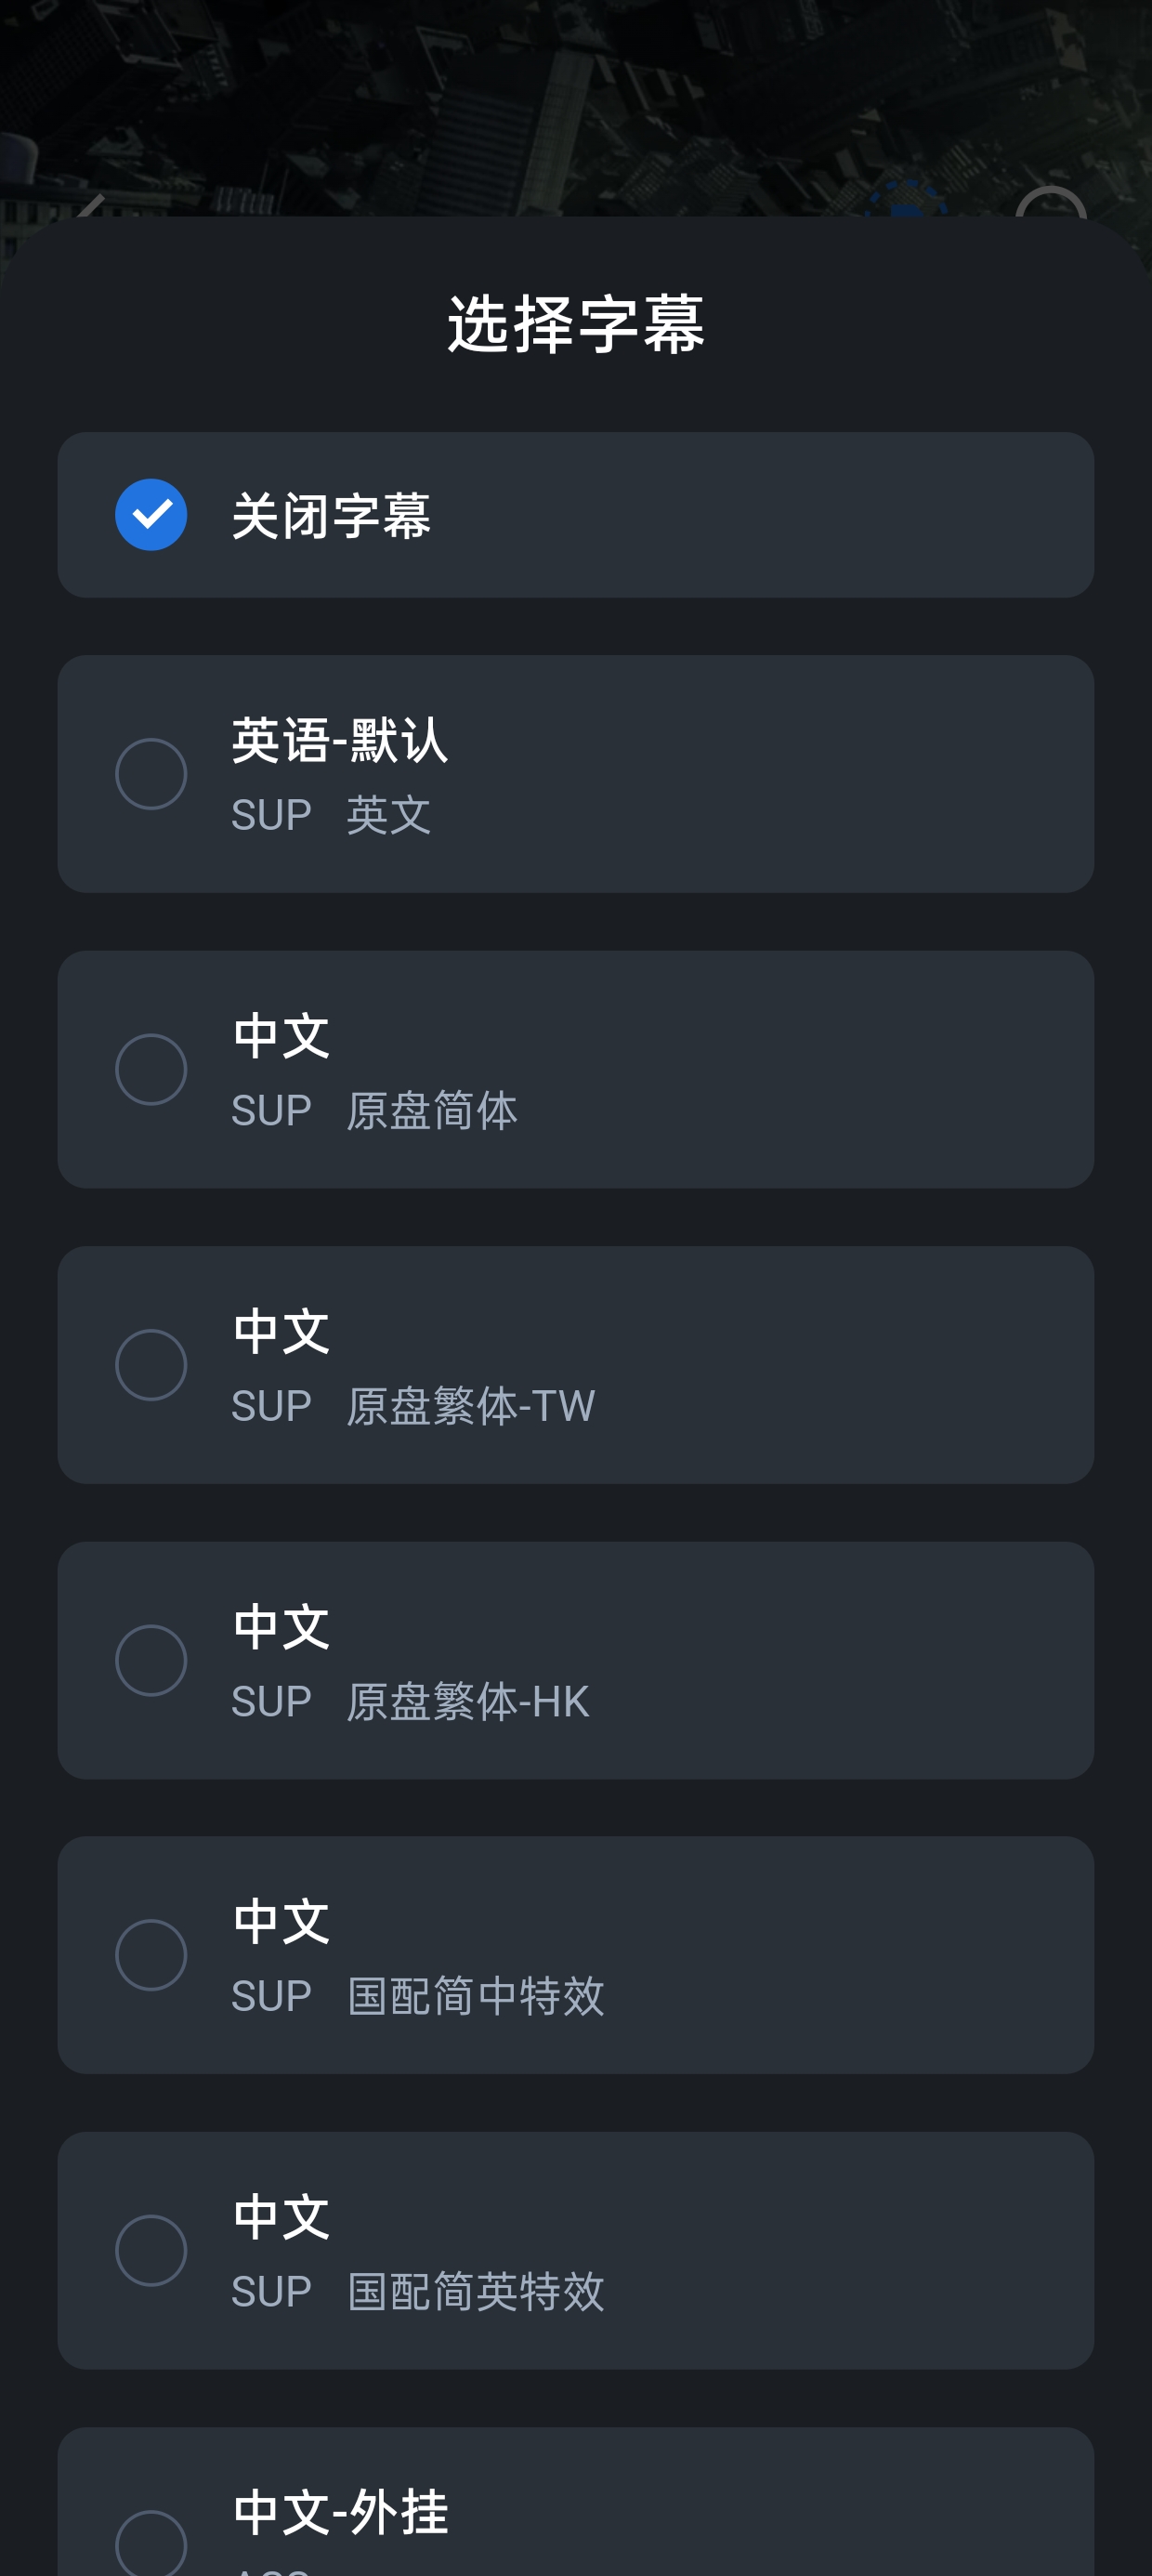Select the radio button for 原盘繁体-TW subtitle
This screenshot has height=2576, width=1152.
[151, 1365]
